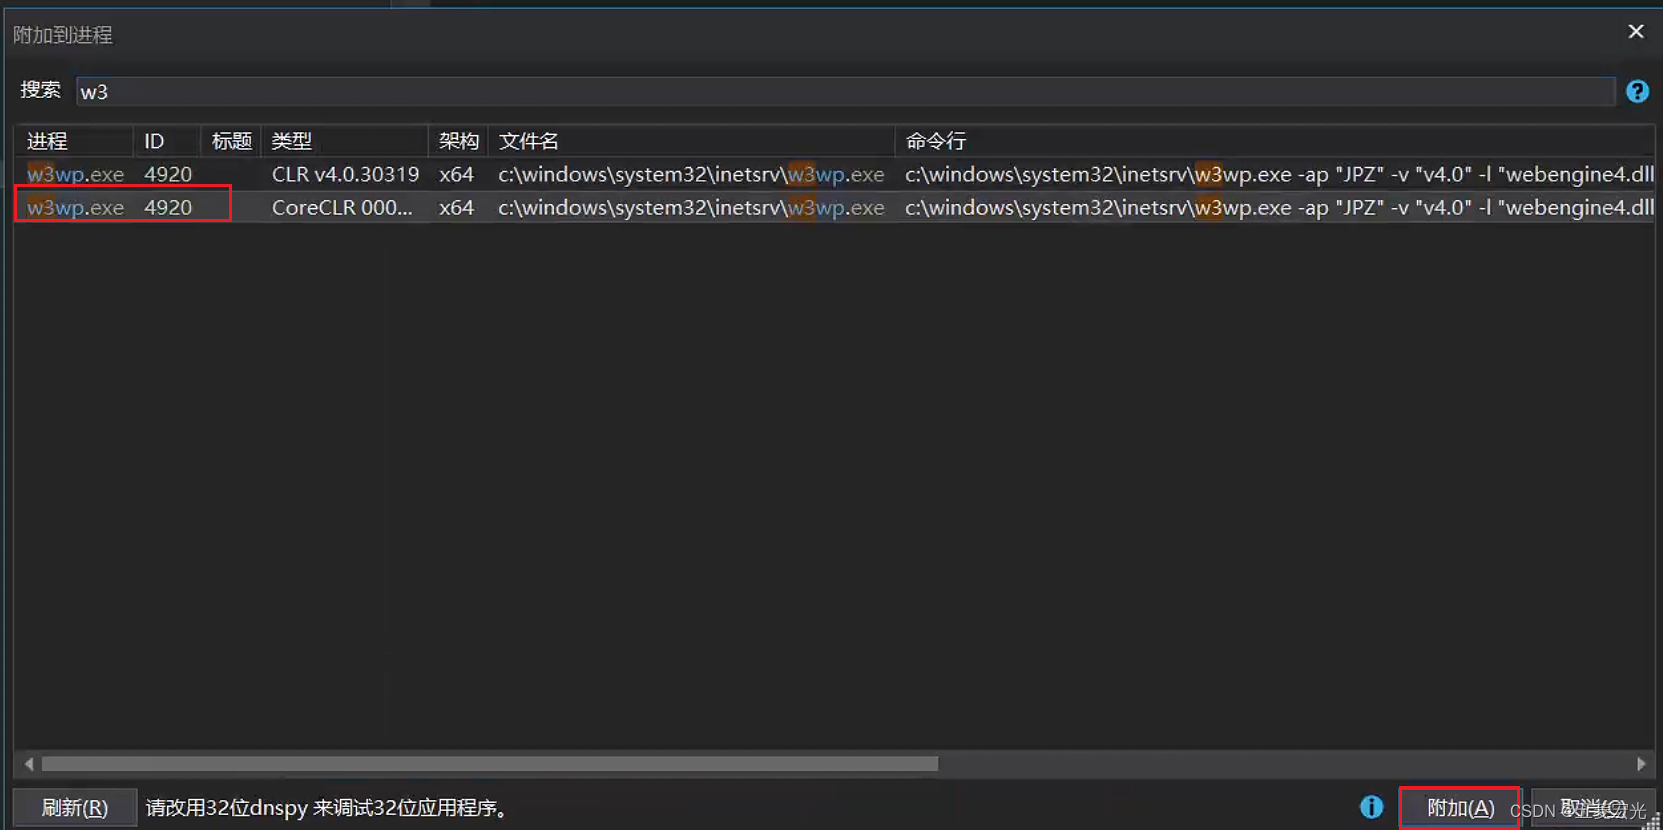Click the CoreCLR 000... type cell
The height and width of the screenshot is (830, 1663).
coord(342,207)
